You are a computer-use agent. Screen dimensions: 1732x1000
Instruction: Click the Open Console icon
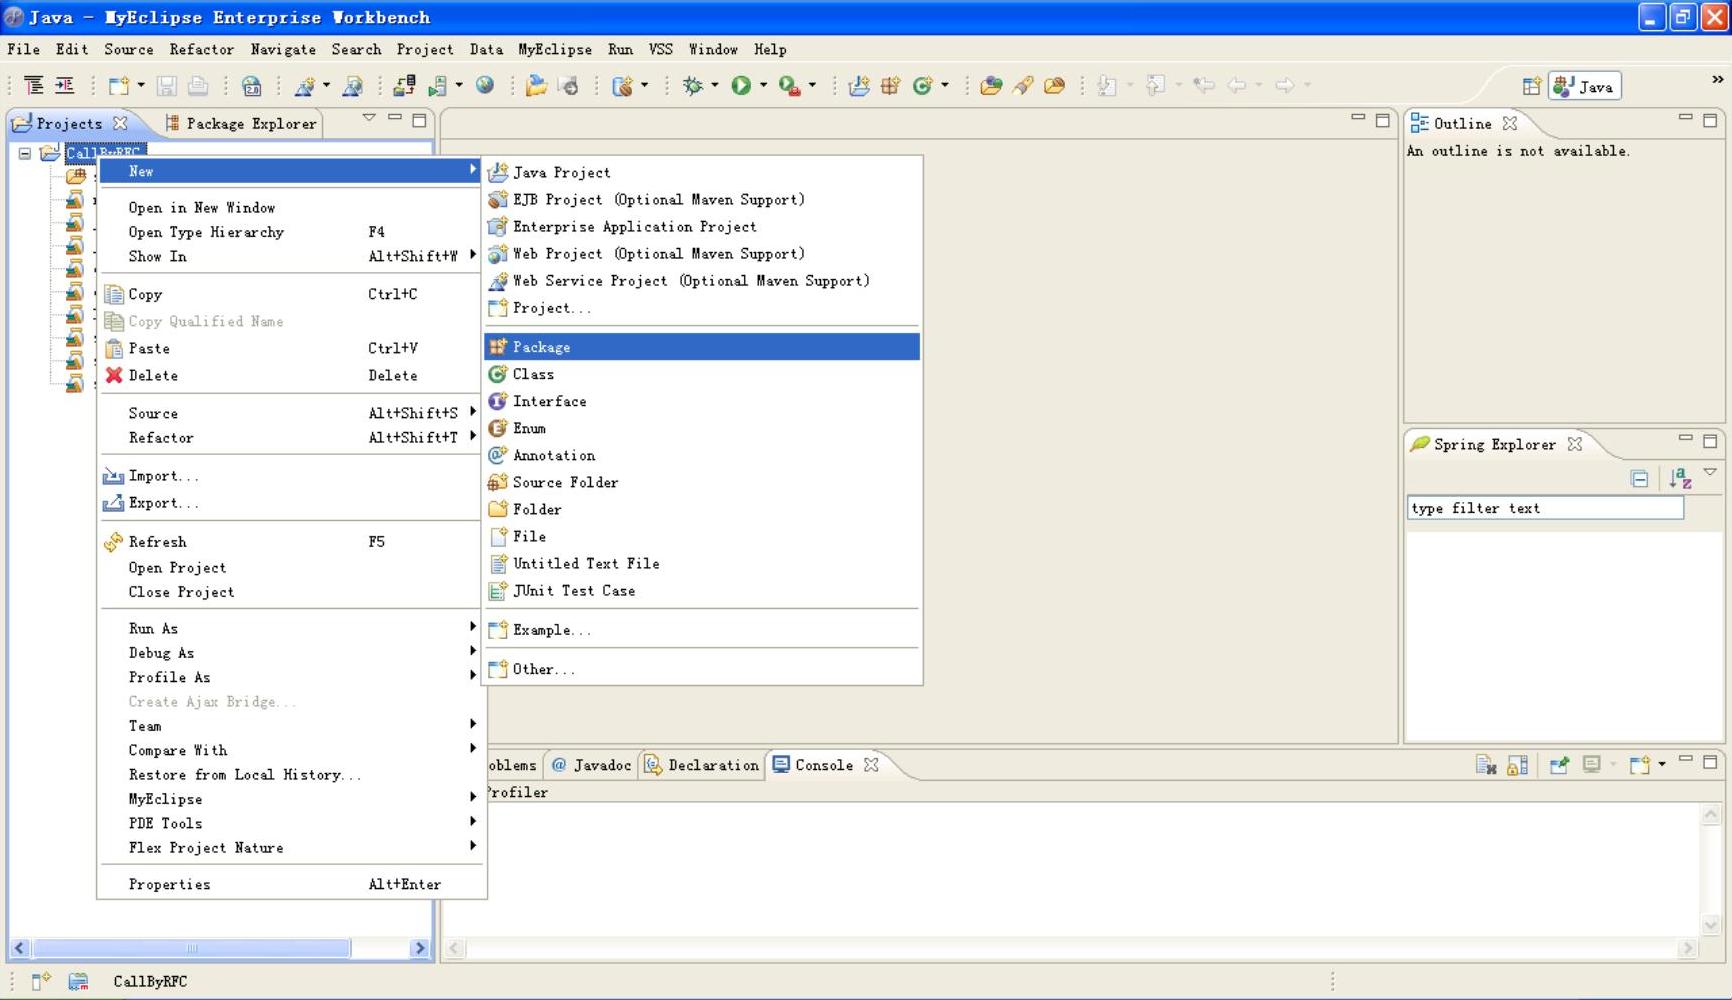pos(1639,766)
